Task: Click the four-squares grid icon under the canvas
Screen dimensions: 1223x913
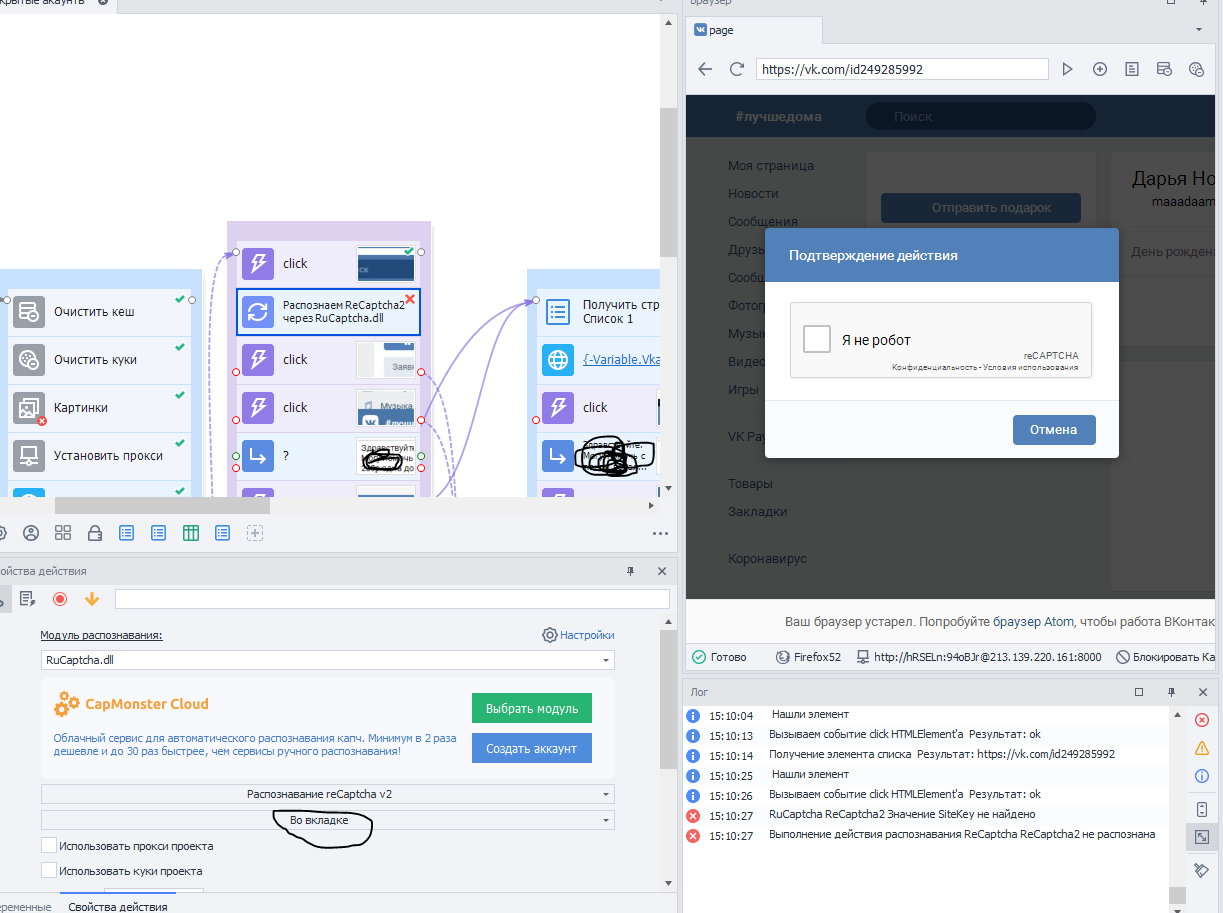Action: click(x=63, y=533)
